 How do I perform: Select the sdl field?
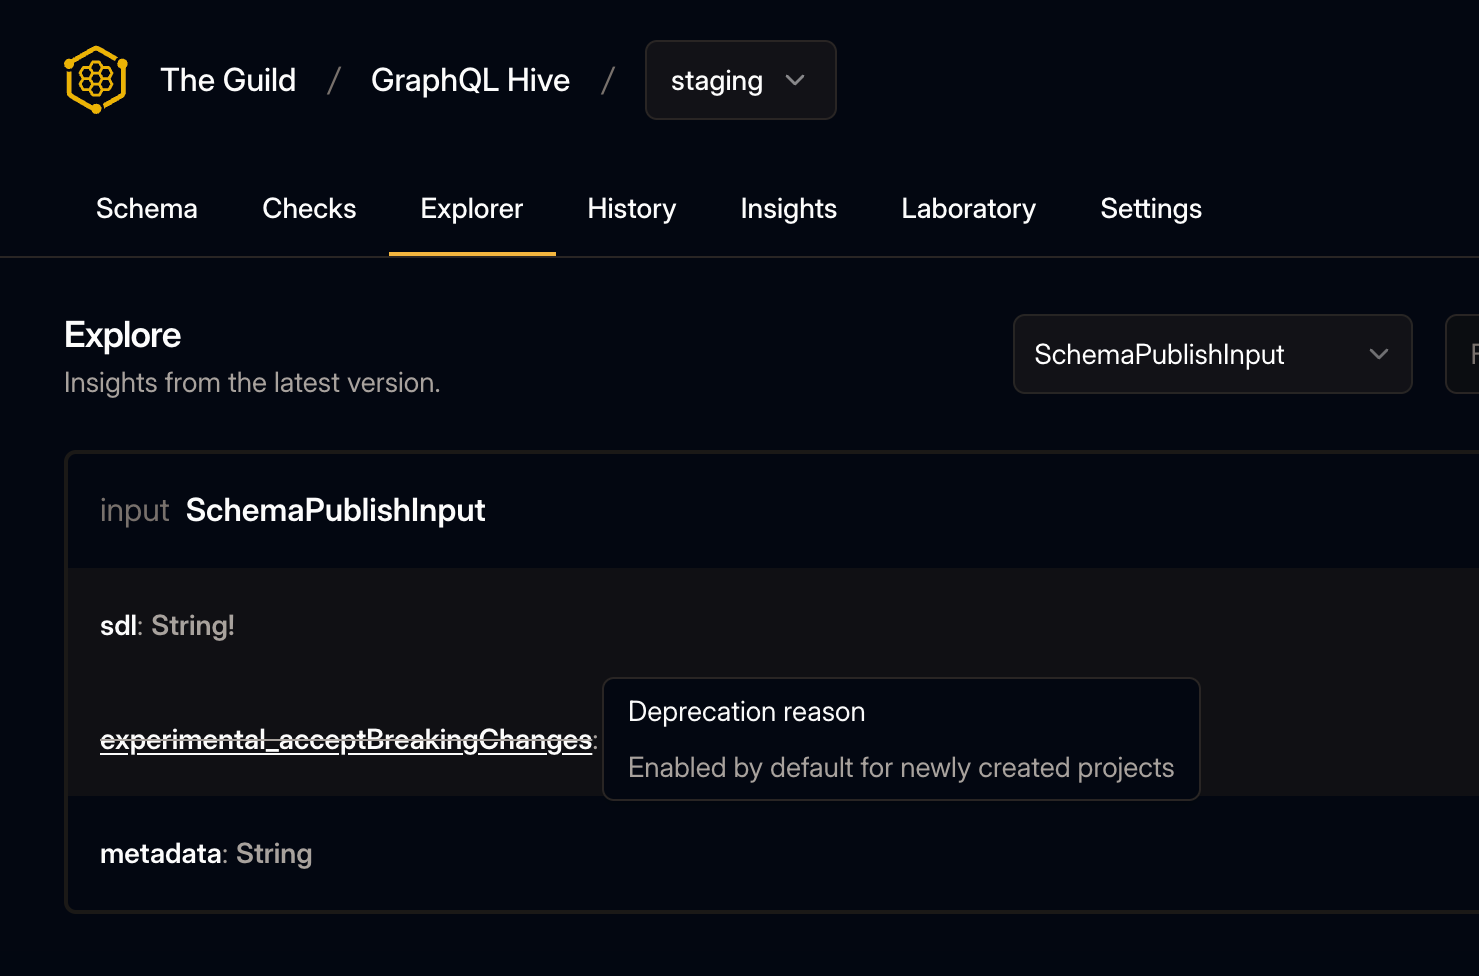(117, 625)
